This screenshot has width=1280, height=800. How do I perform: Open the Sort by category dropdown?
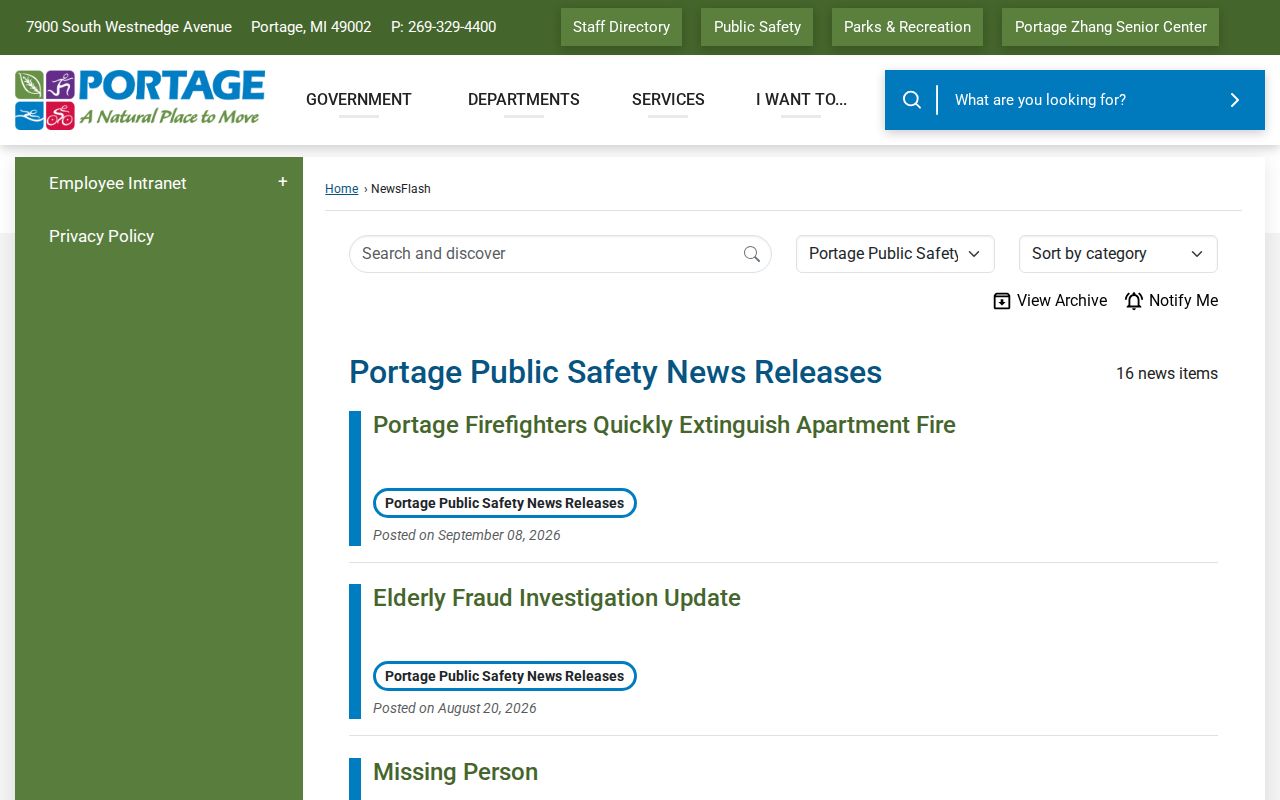[1118, 254]
